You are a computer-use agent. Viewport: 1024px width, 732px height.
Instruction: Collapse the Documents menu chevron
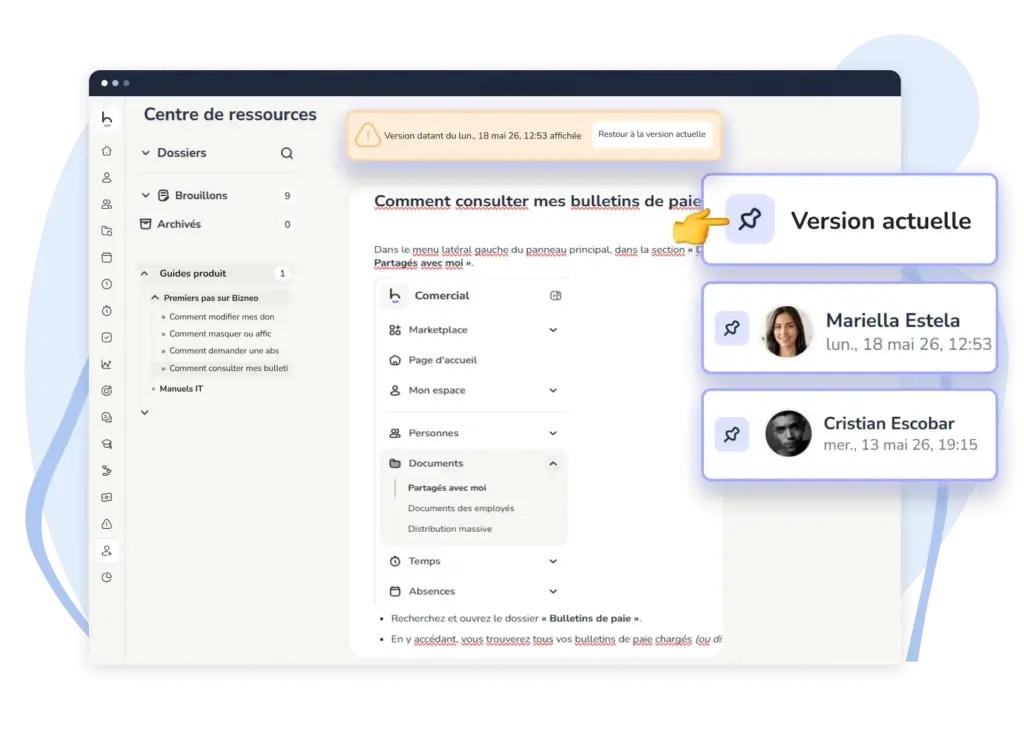pos(553,464)
